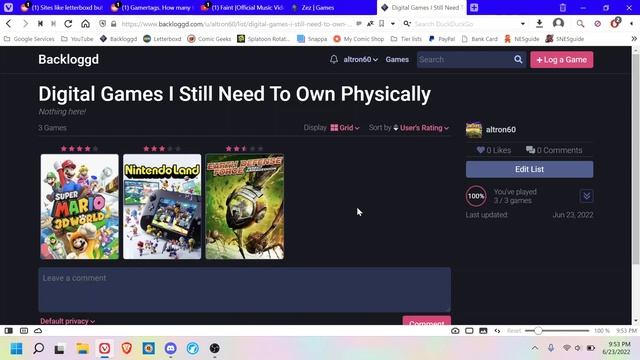Open Windows Start menu

pos(16,348)
